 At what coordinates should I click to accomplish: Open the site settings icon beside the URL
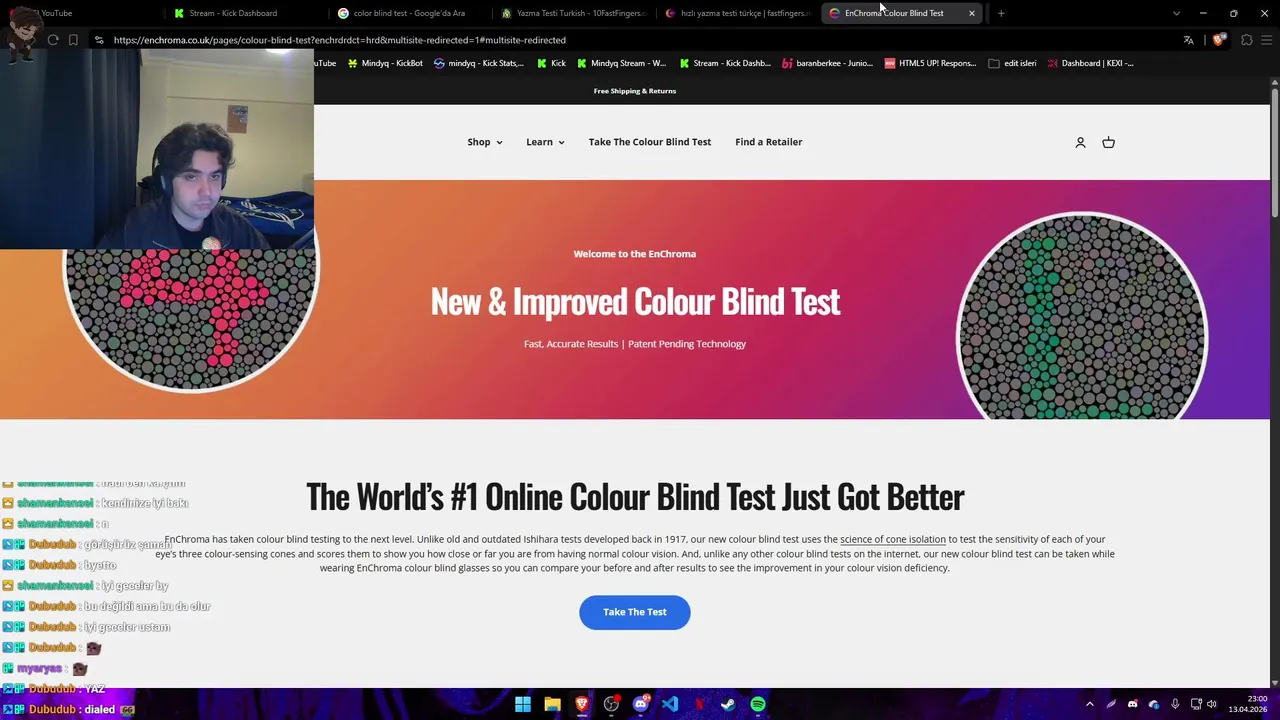pos(98,40)
